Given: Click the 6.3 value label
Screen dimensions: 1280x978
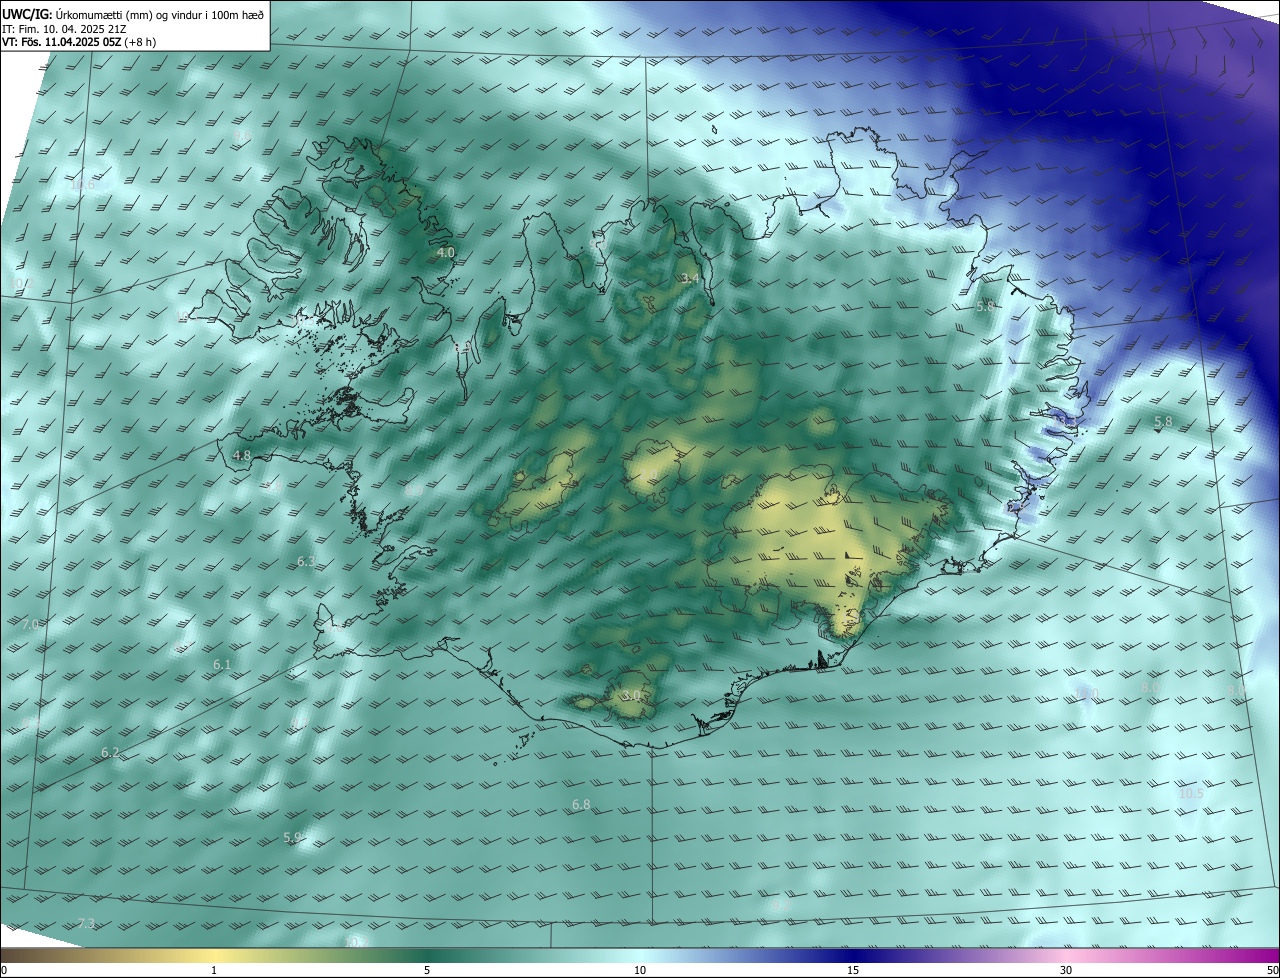Looking at the screenshot, I should click(306, 562).
